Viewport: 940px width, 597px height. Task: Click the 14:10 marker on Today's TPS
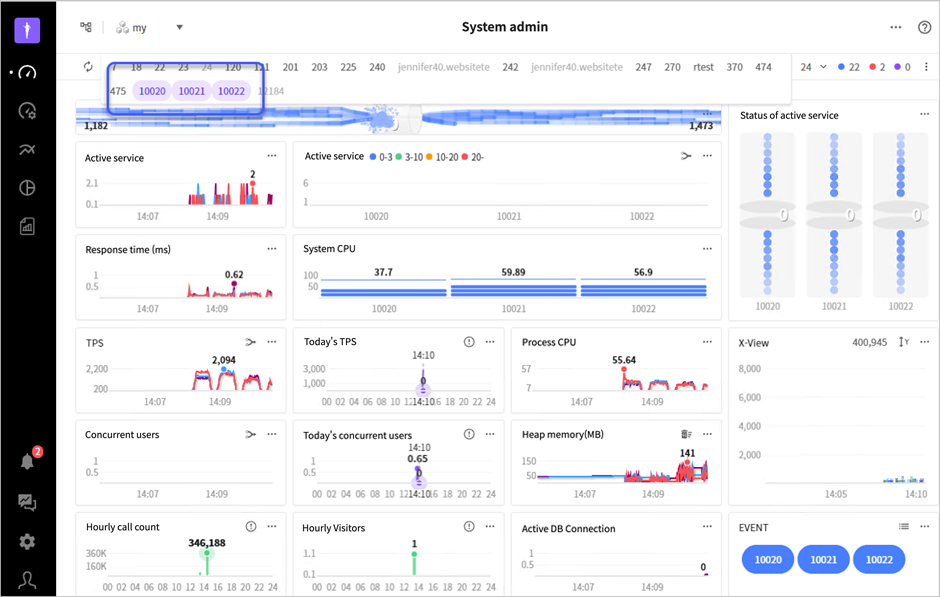click(x=423, y=355)
